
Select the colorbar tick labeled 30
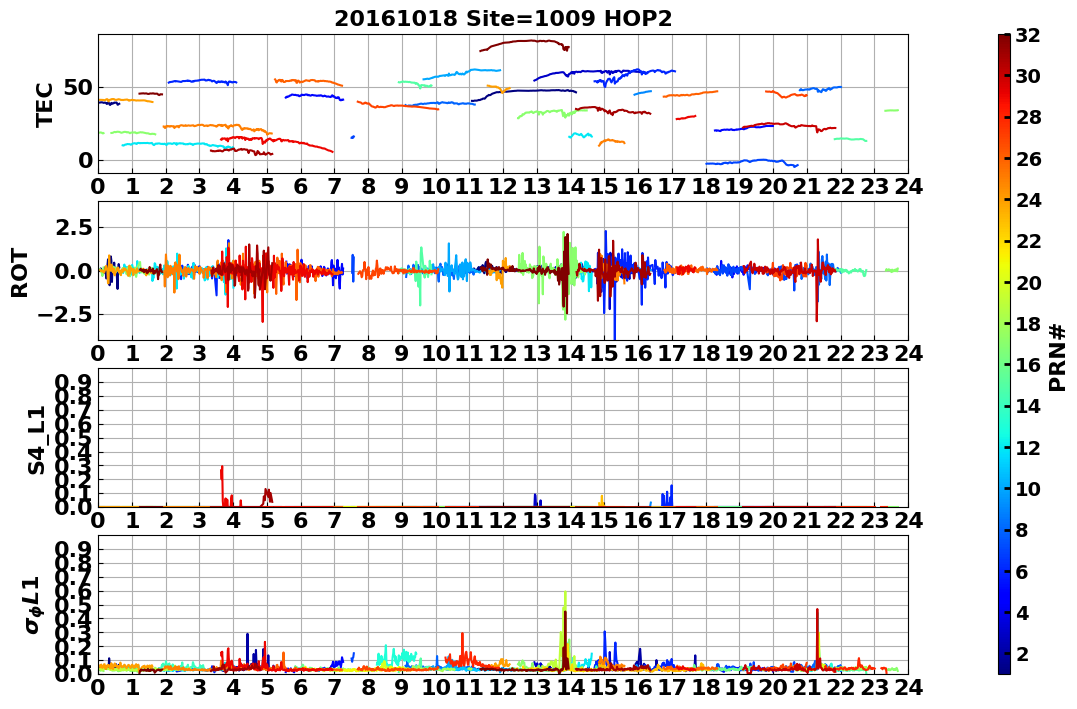coord(1028,76)
